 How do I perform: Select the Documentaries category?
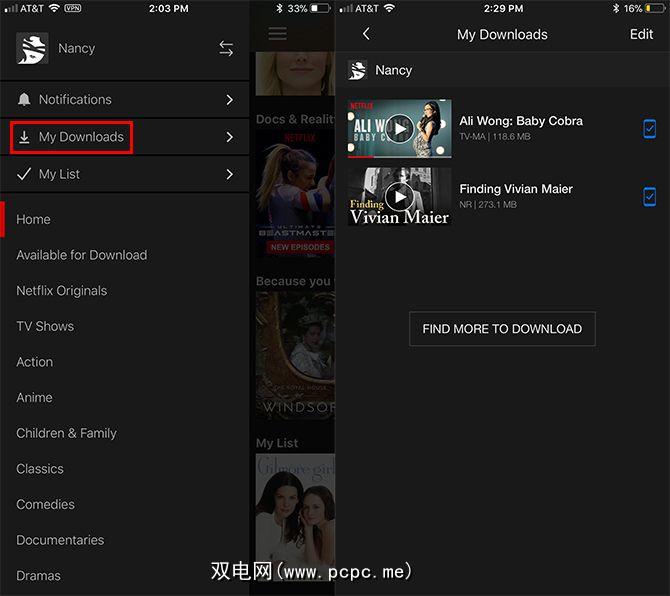pyautogui.click(x=60, y=540)
